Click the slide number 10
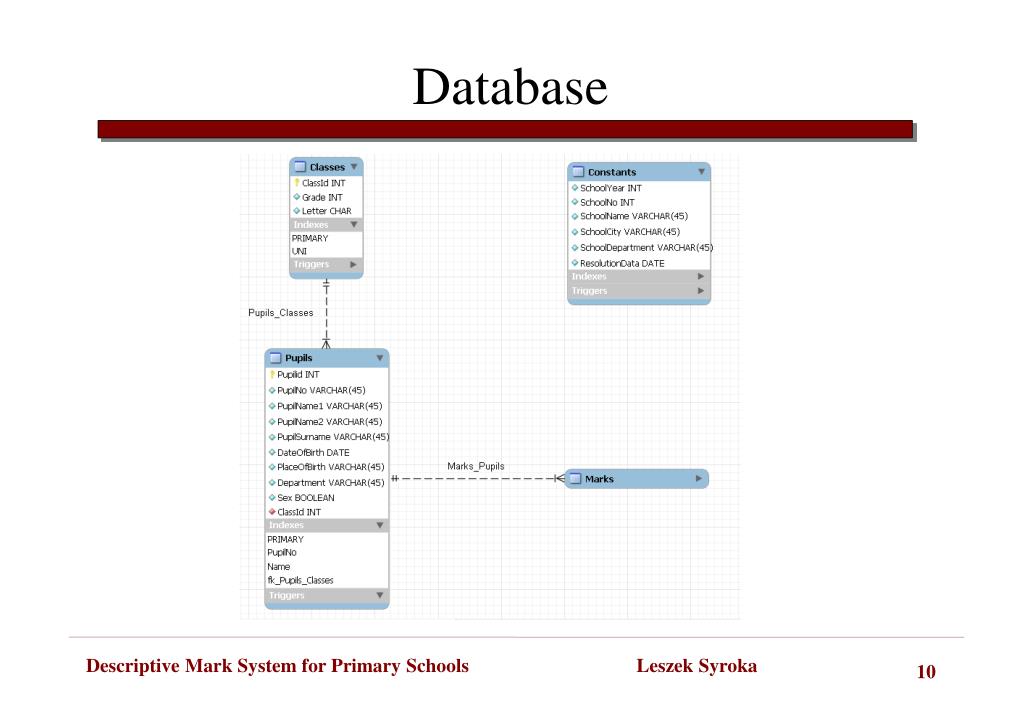The width and height of the screenshot is (1023, 723). 926,671
